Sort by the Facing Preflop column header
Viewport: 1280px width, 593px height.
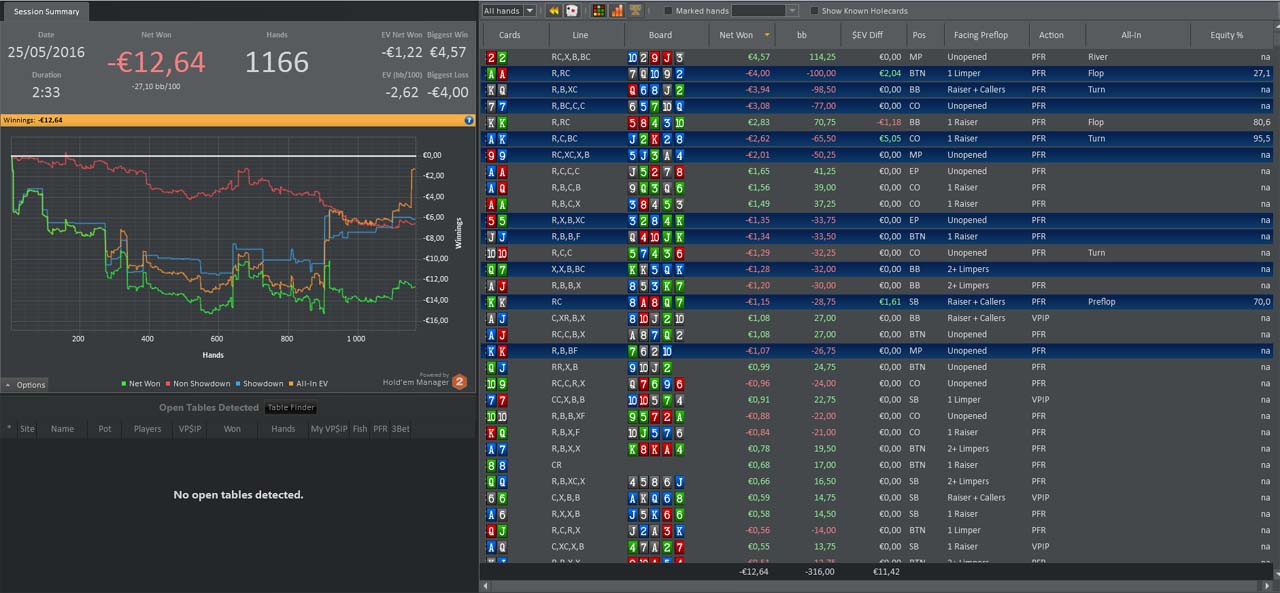tap(981, 35)
